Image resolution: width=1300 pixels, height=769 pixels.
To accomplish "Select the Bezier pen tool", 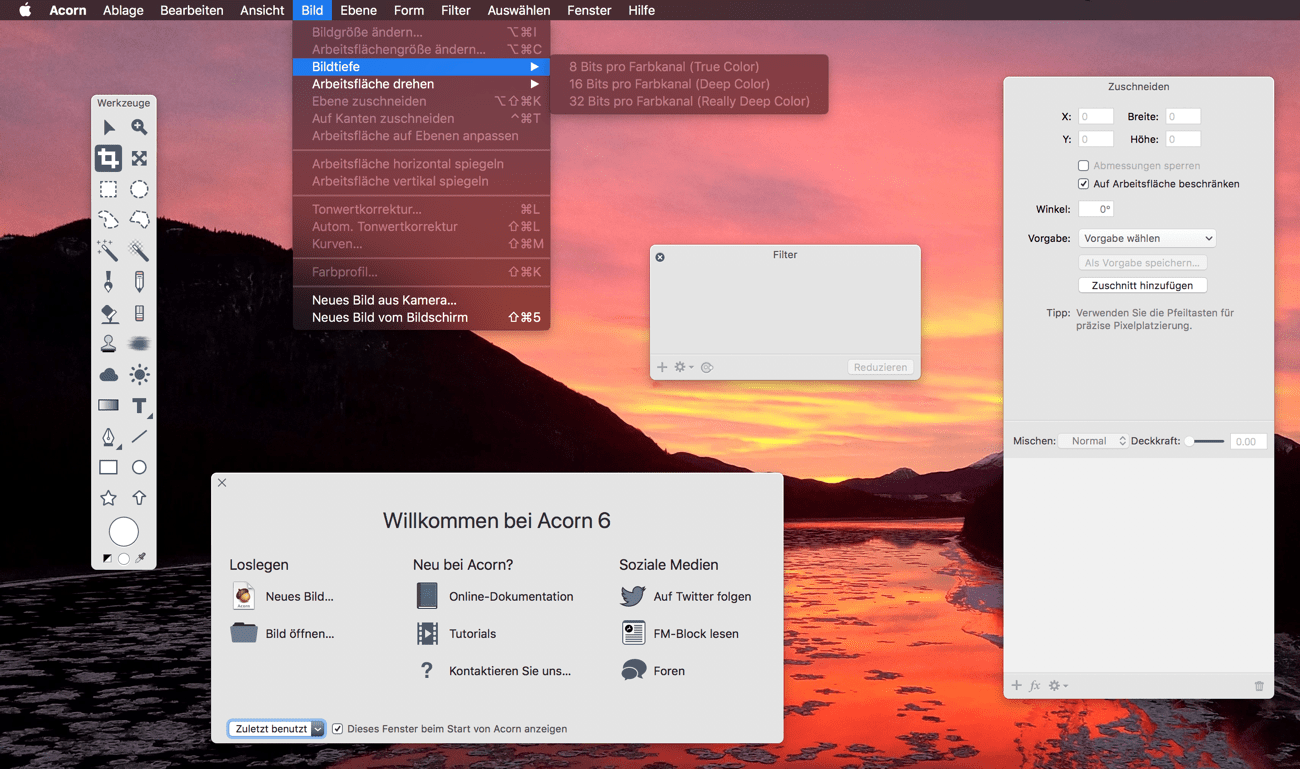I will (x=108, y=437).
